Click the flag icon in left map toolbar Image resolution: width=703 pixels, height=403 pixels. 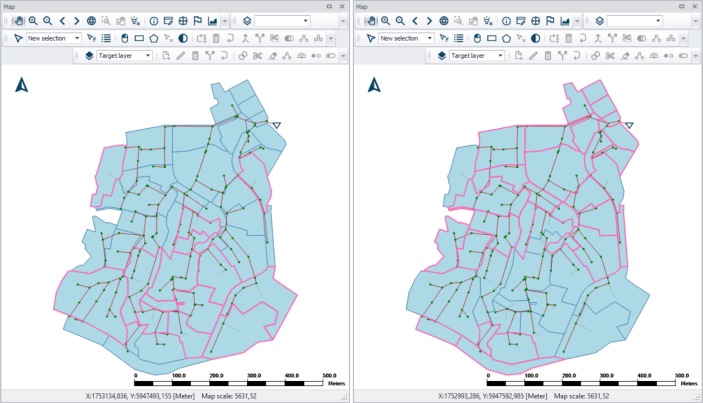[x=197, y=21]
